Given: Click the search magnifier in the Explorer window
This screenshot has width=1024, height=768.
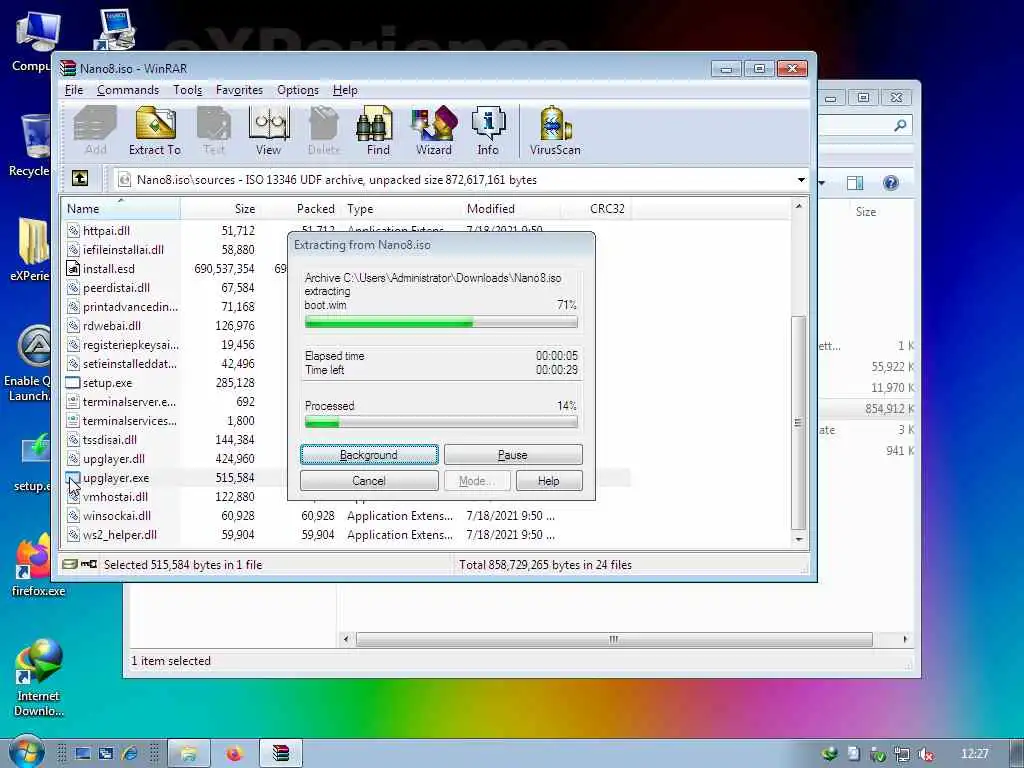Looking at the screenshot, I should pos(901,125).
